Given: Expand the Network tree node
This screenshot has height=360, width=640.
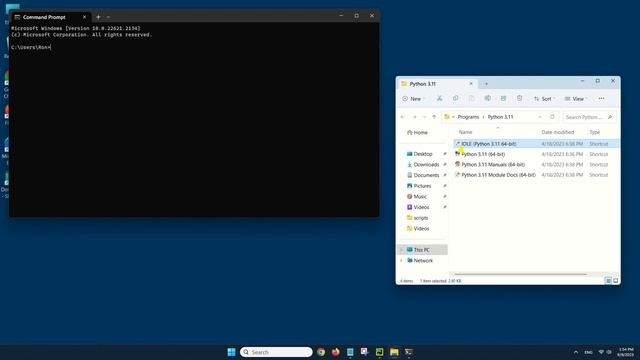Looking at the screenshot, I should coord(401,260).
